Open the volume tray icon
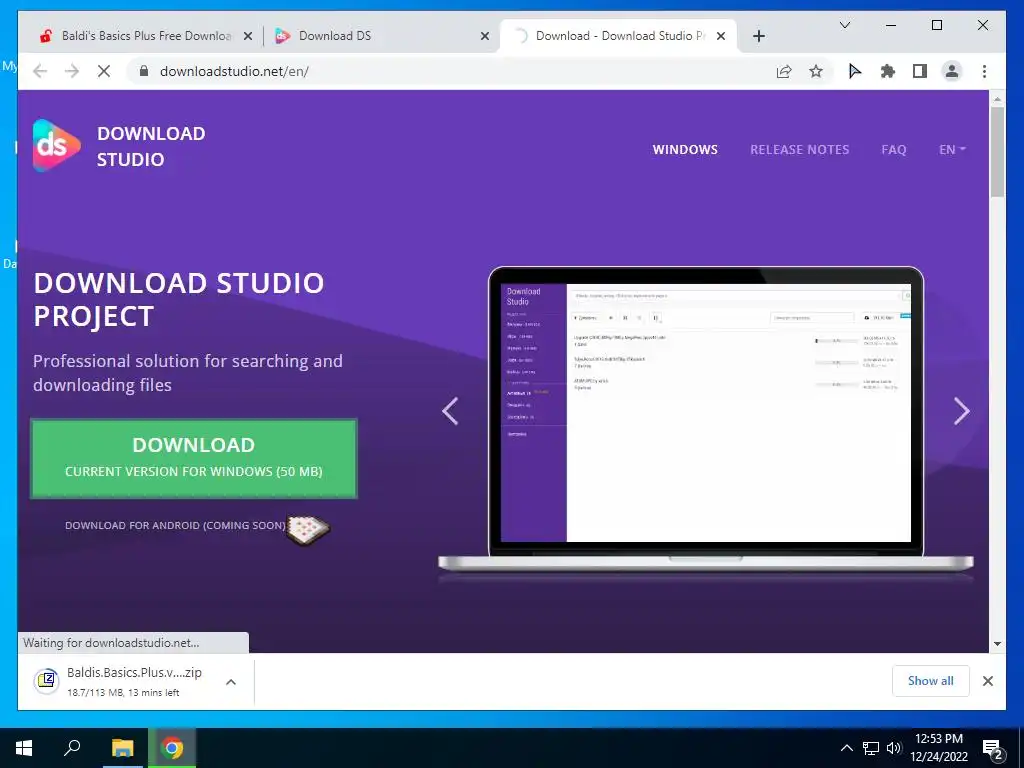Viewport: 1024px width, 768px height. 893,748
